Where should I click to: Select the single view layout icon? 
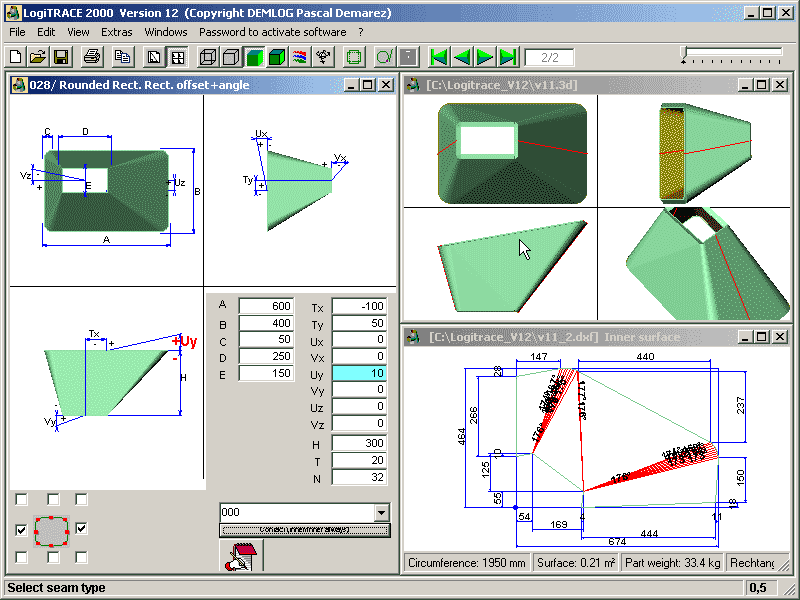pyautogui.click(x=154, y=57)
